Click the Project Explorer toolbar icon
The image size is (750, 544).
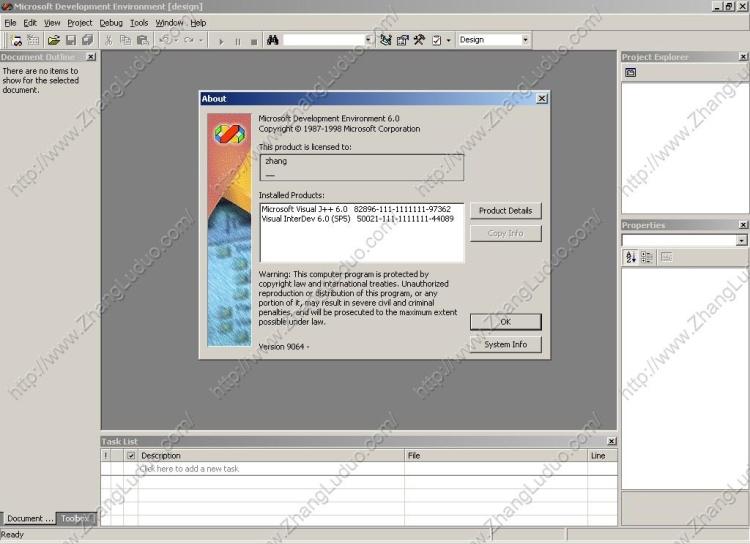[386, 40]
